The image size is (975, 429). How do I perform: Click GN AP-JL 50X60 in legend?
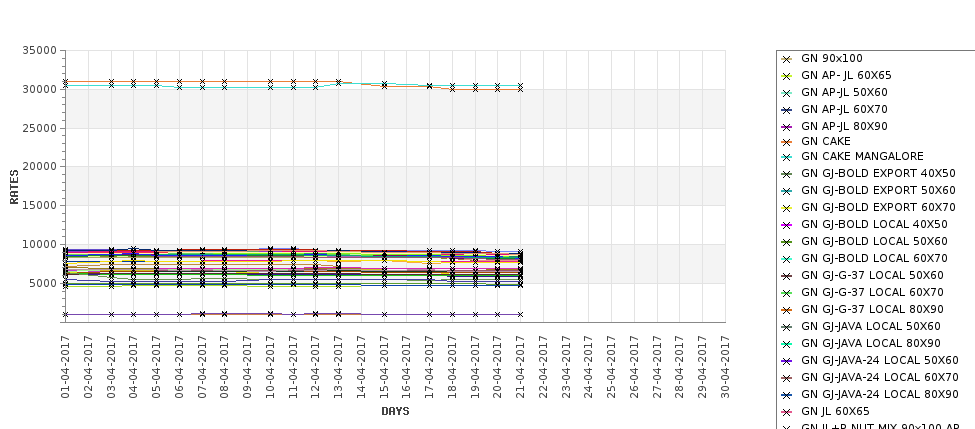844,92
